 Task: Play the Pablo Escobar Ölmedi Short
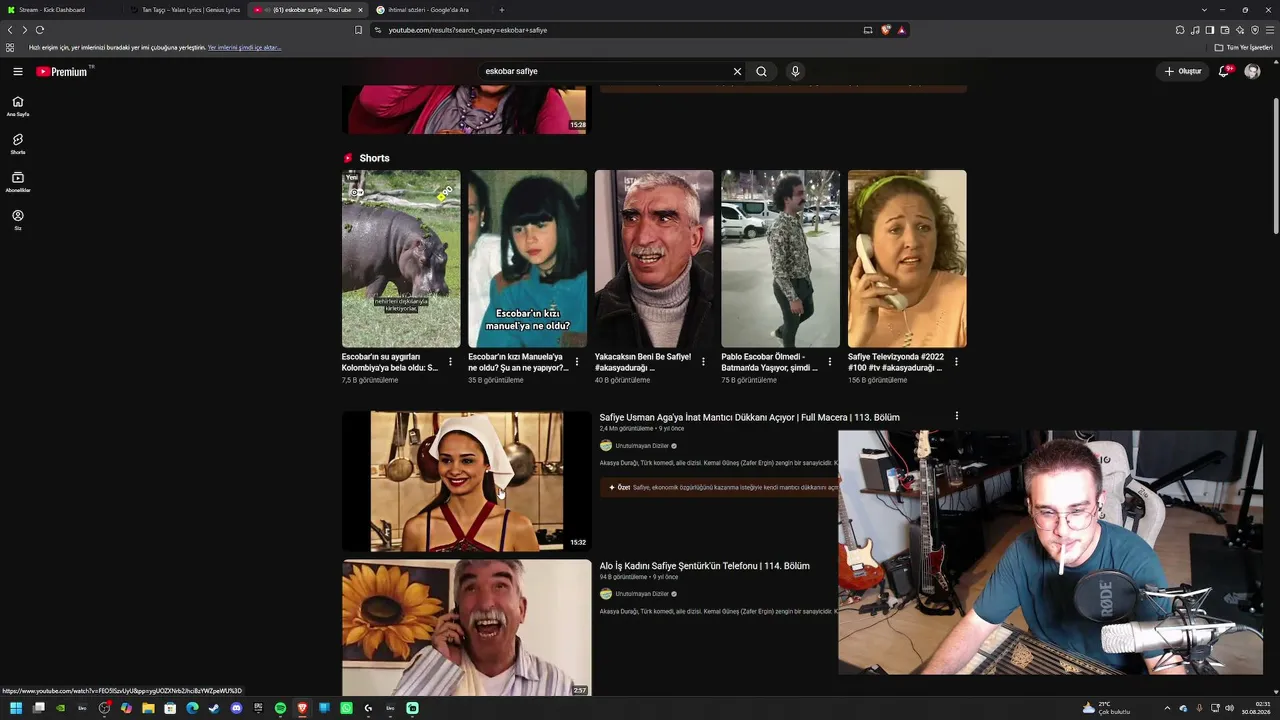pos(780,259)
